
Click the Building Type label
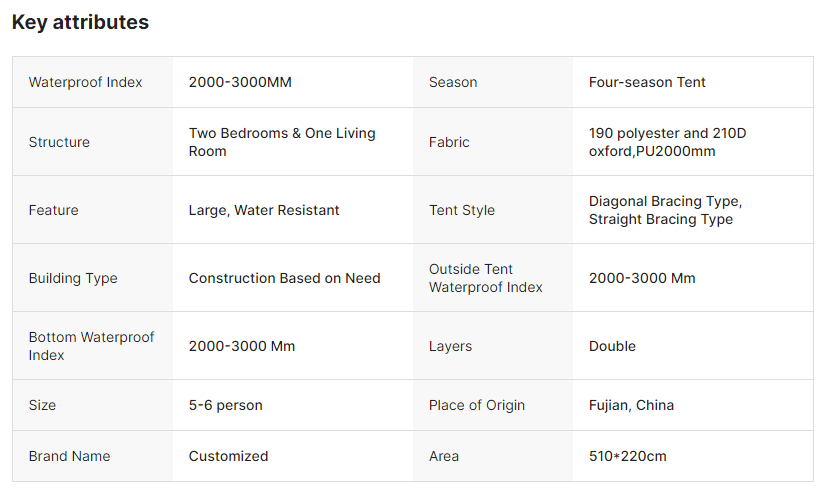pyautogui.click(x=73, y=278)
